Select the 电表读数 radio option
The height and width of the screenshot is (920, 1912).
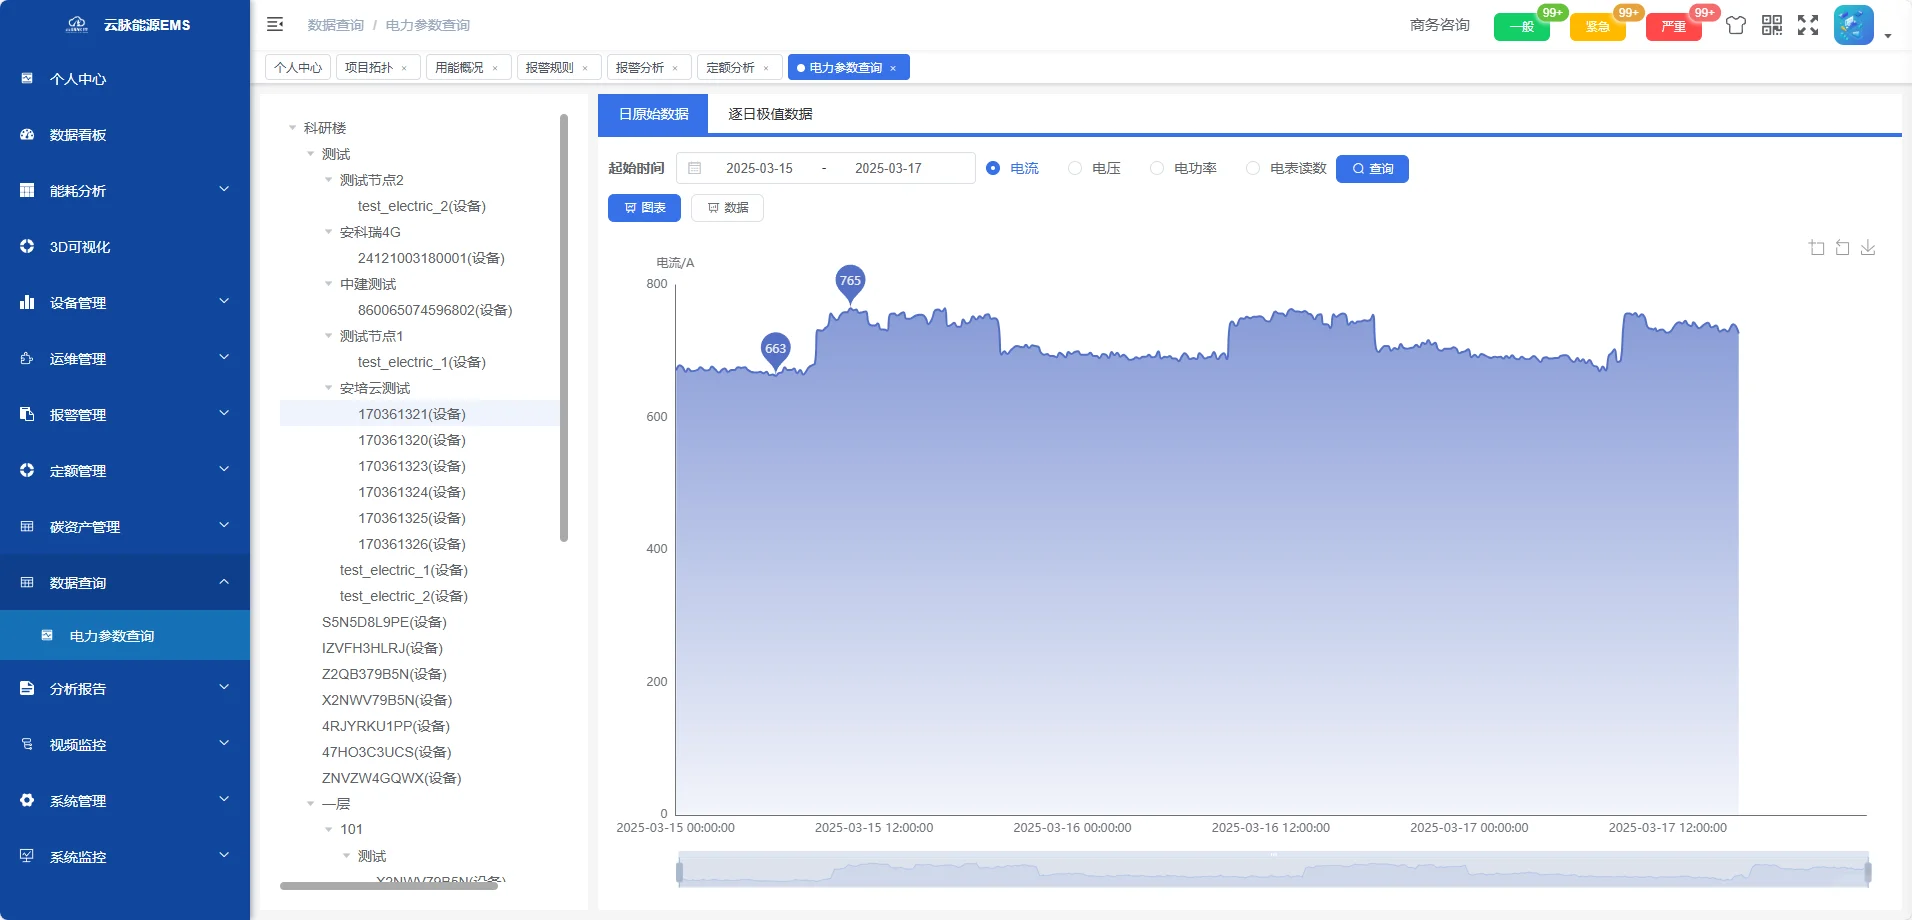click(x=1253, y=168)
